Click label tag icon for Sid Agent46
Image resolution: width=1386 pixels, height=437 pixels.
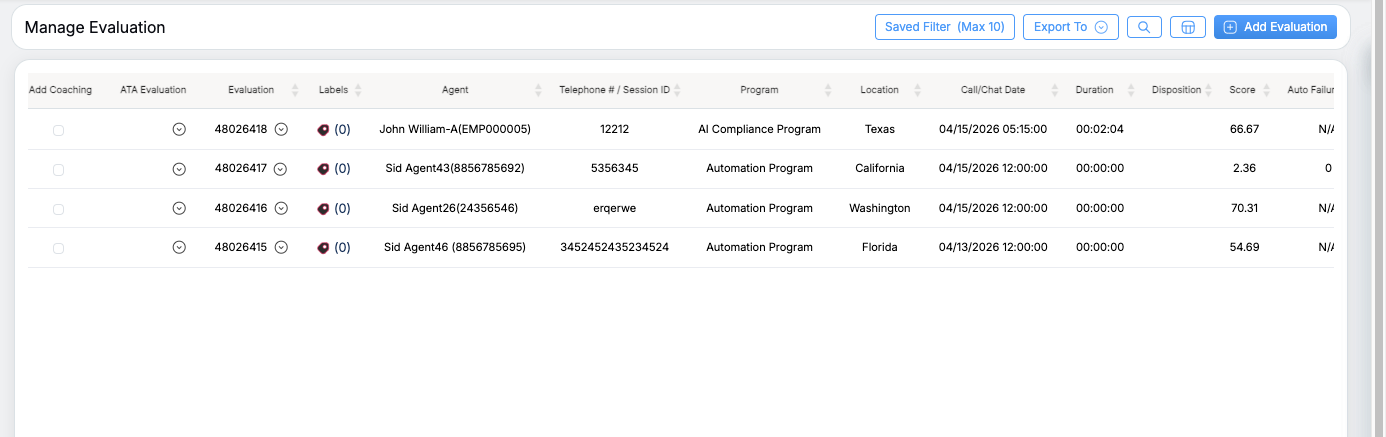click(323, 247)
